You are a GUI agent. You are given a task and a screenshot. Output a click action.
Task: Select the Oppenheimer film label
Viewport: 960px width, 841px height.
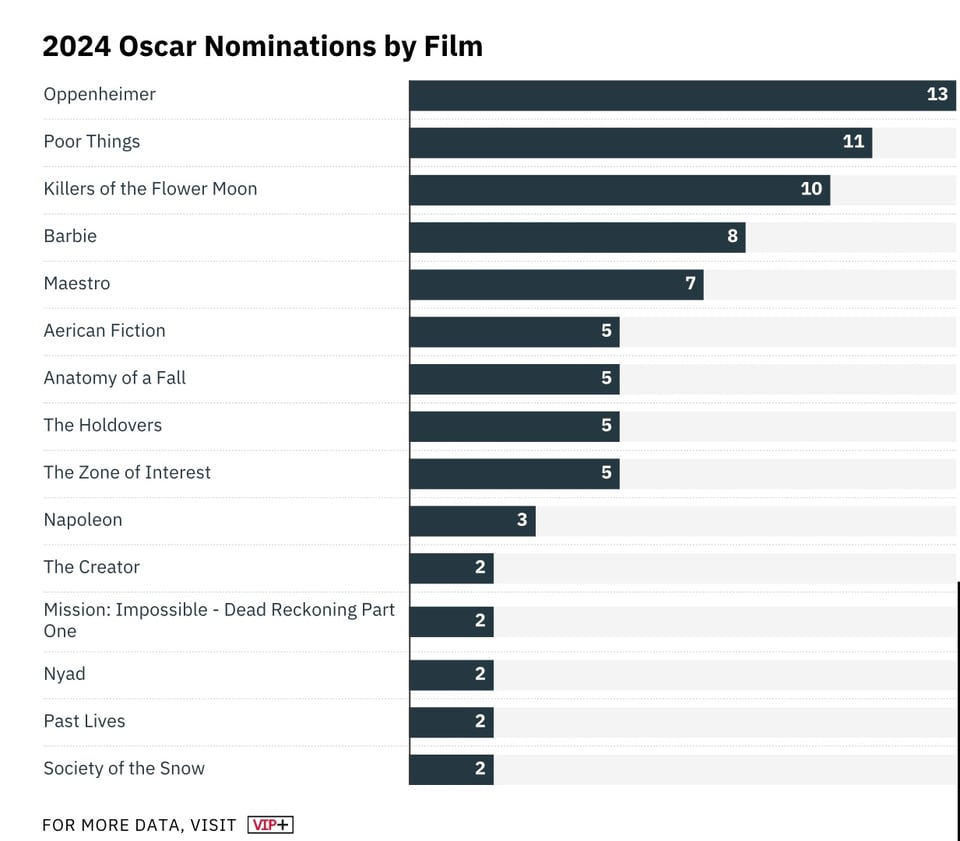[x=99, y=95]
